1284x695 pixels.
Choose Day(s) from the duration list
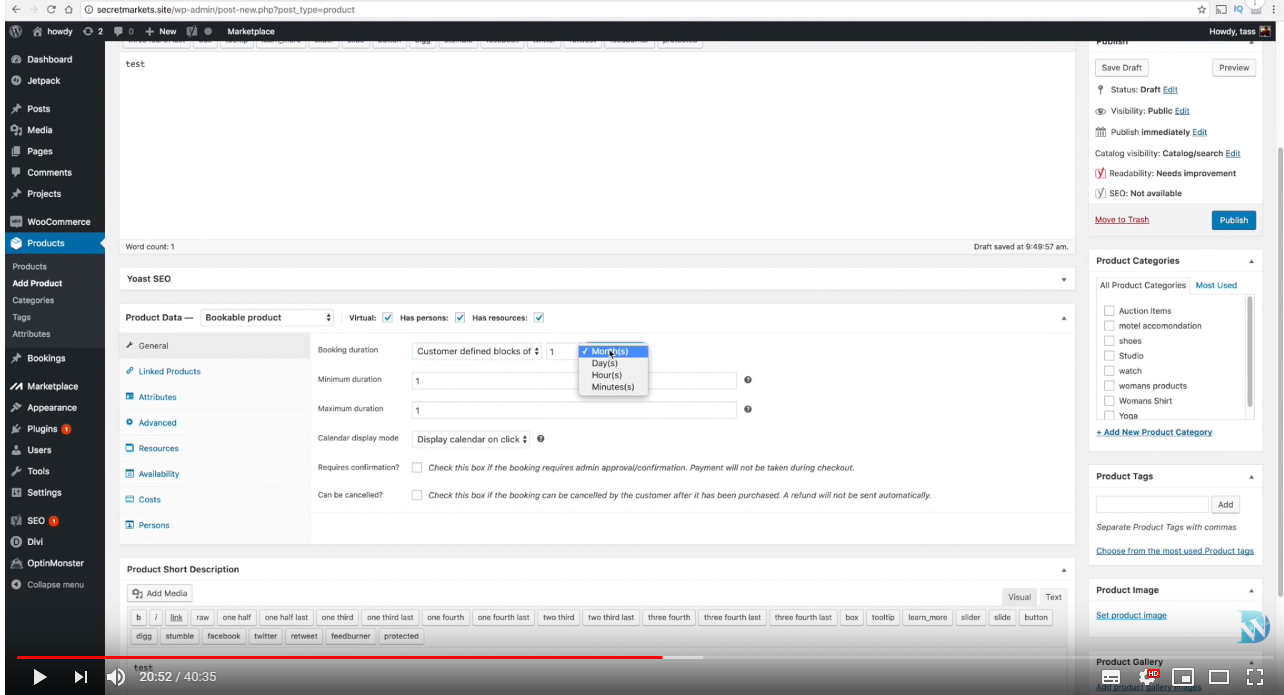(x=605, y=363)
